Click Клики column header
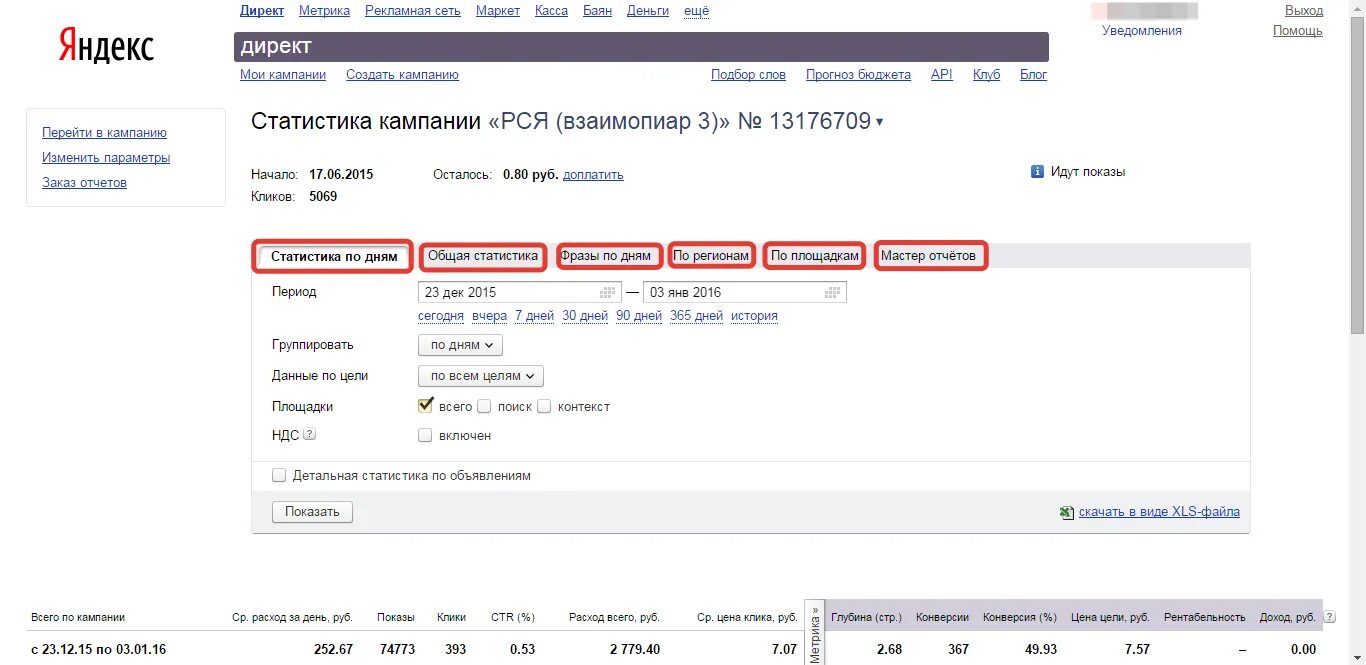The height and width of the screenshot is (665, 1366). pos(452,617)
